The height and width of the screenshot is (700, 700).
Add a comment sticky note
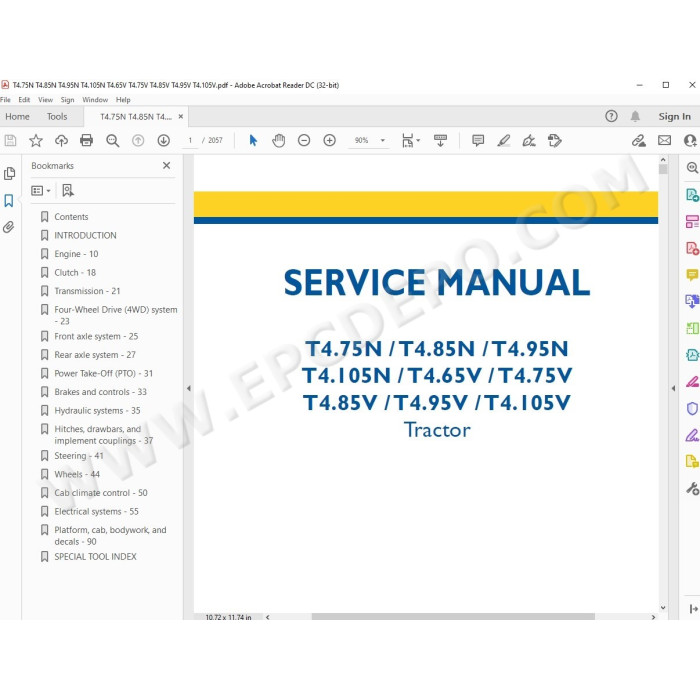(478, 141)
